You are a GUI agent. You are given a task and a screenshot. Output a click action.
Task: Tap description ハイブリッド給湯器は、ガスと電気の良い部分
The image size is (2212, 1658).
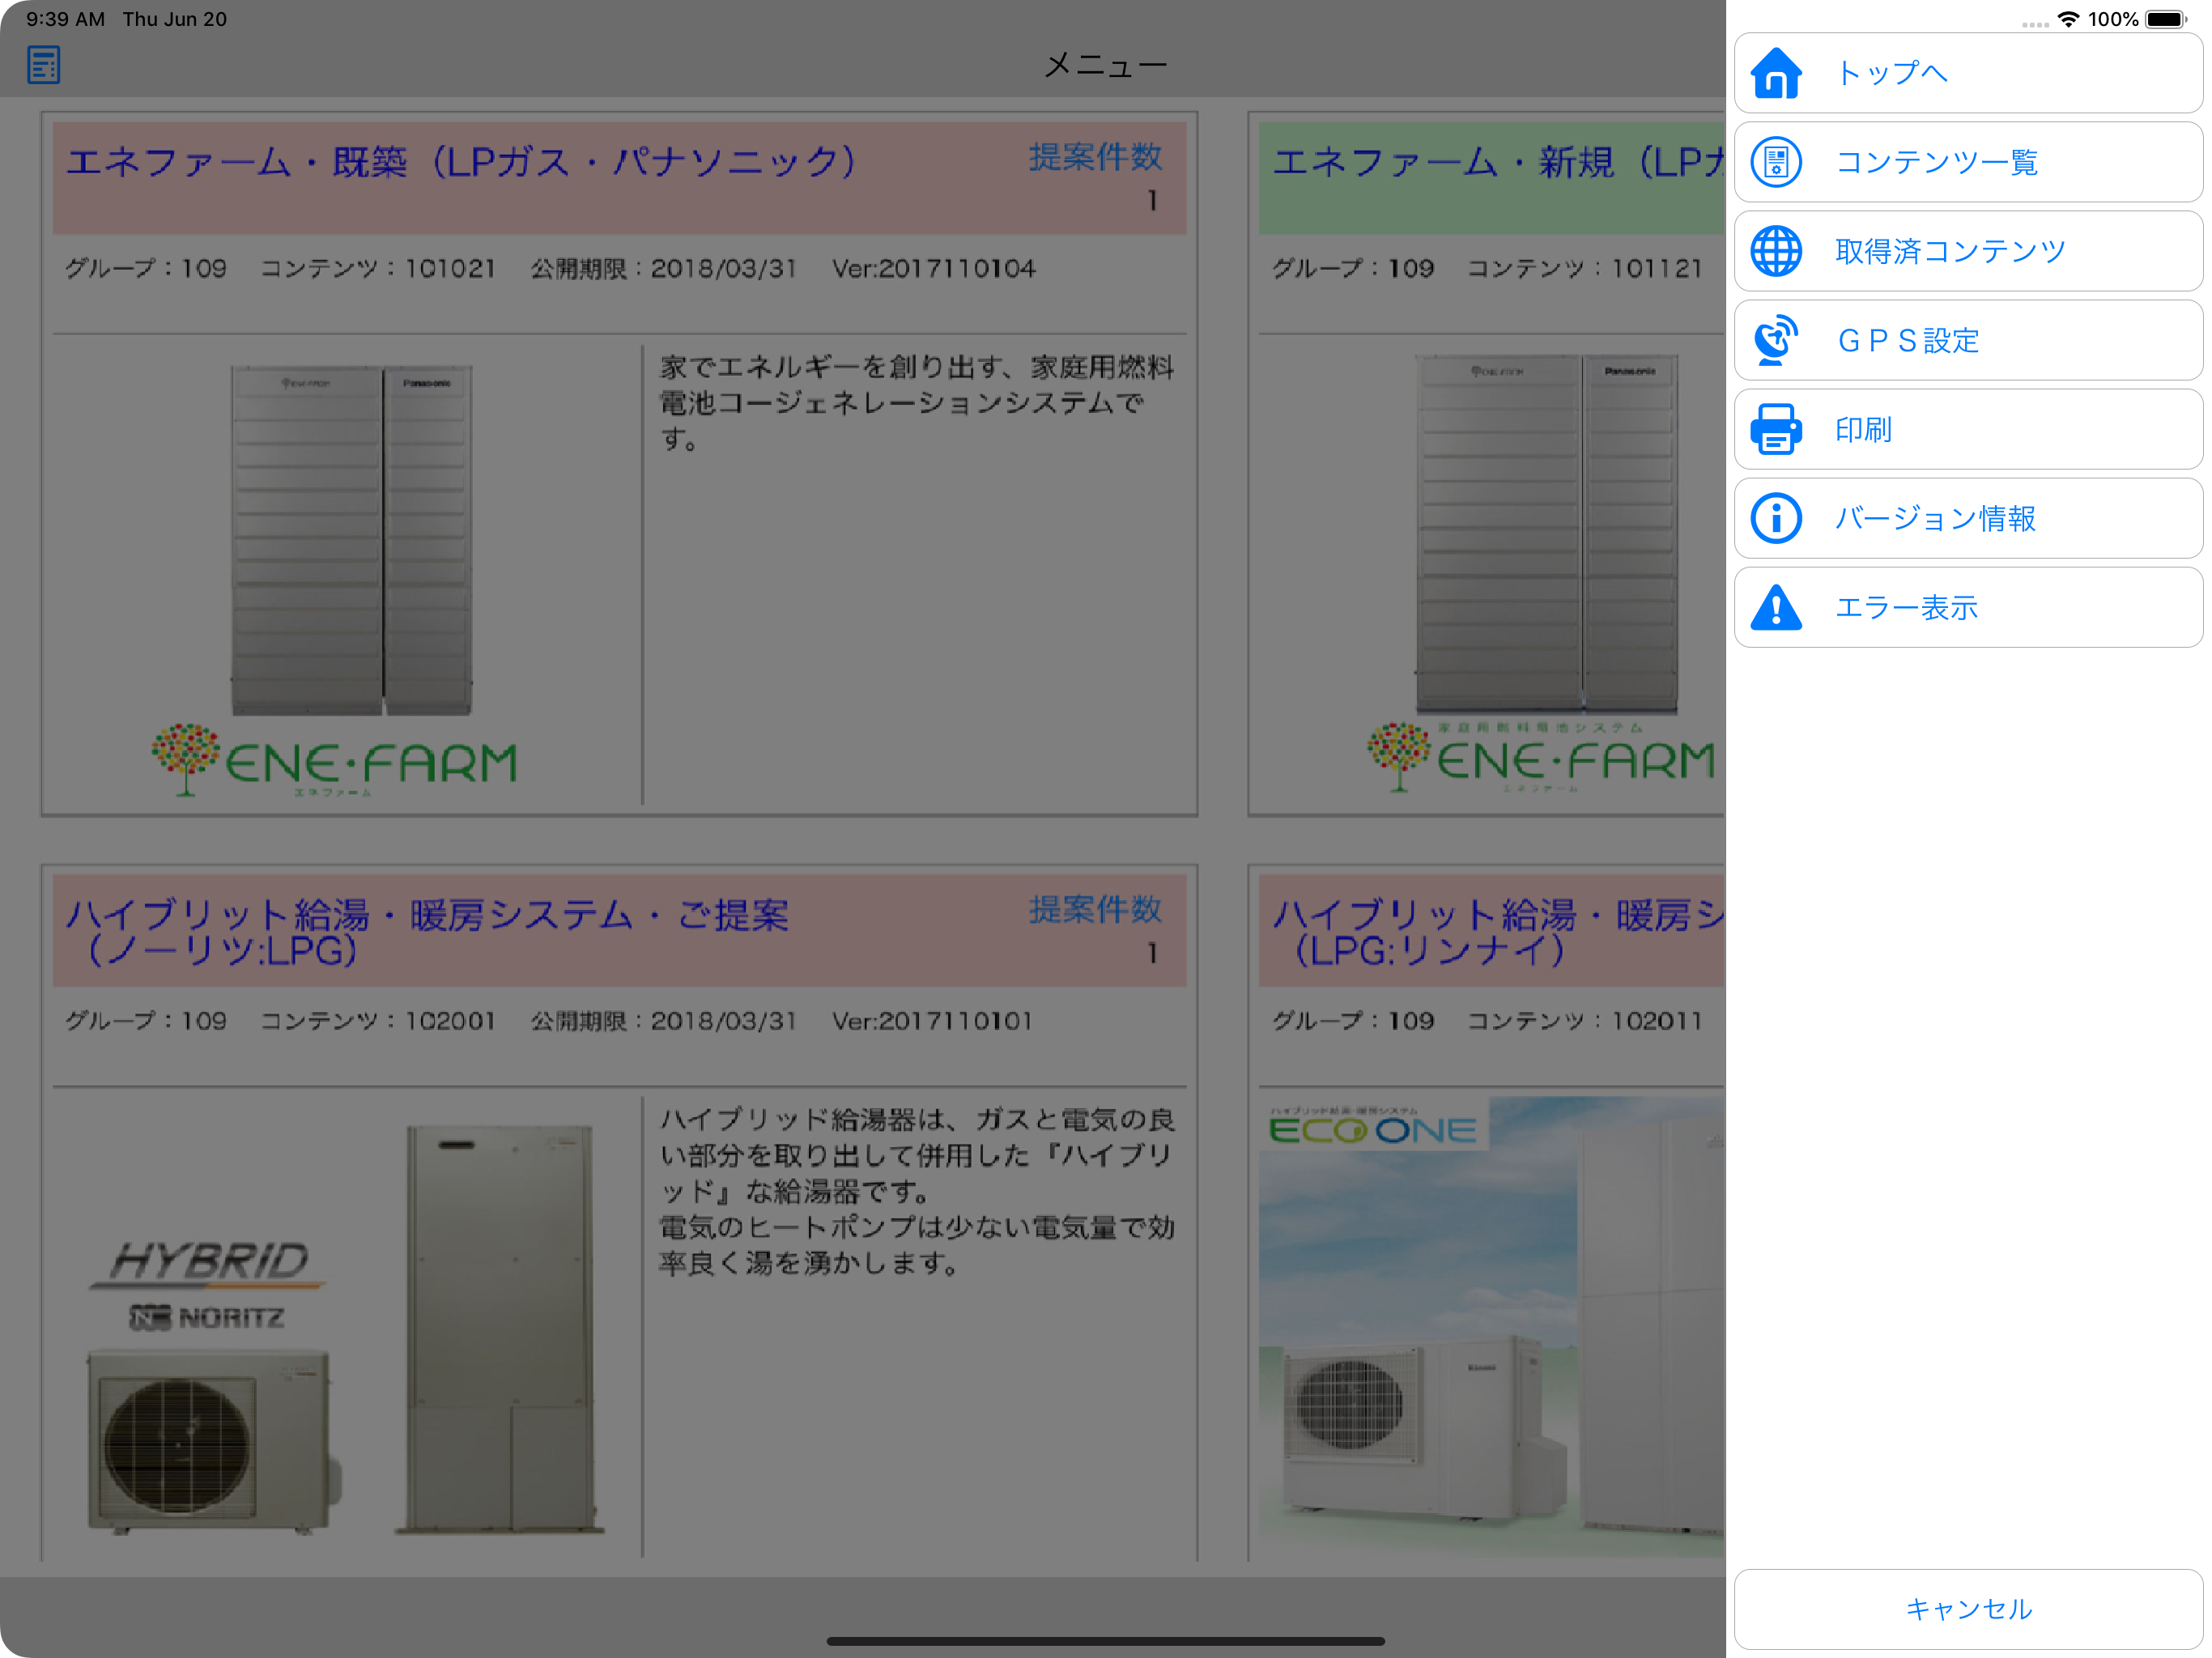tap(917, 1191)
